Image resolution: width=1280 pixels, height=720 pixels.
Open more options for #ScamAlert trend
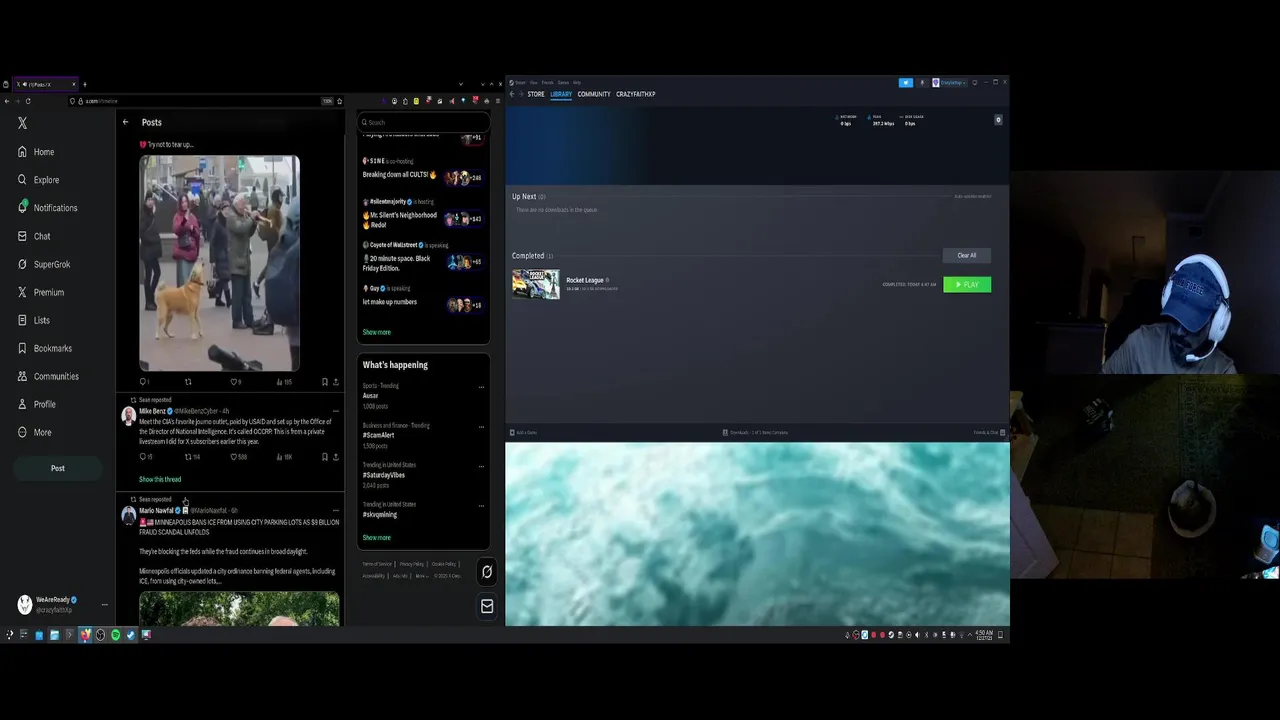[481, 426]
